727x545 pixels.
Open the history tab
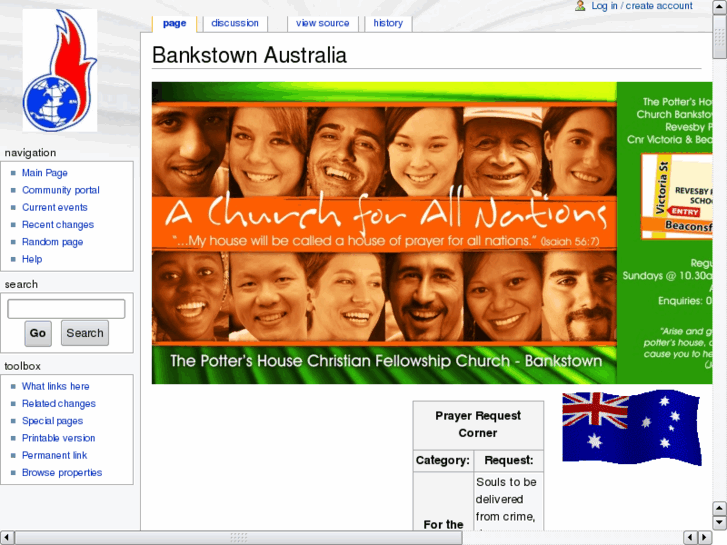(388, 23)
